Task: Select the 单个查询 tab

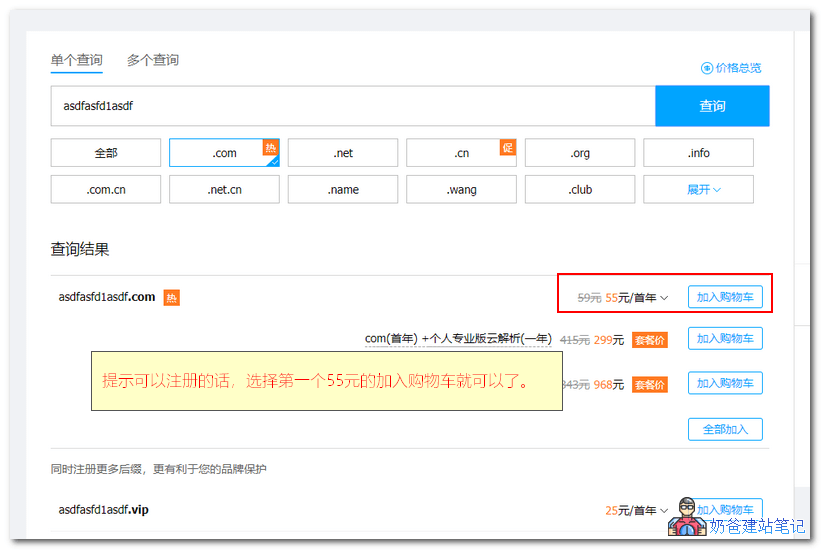Action: tap(76, 60)
